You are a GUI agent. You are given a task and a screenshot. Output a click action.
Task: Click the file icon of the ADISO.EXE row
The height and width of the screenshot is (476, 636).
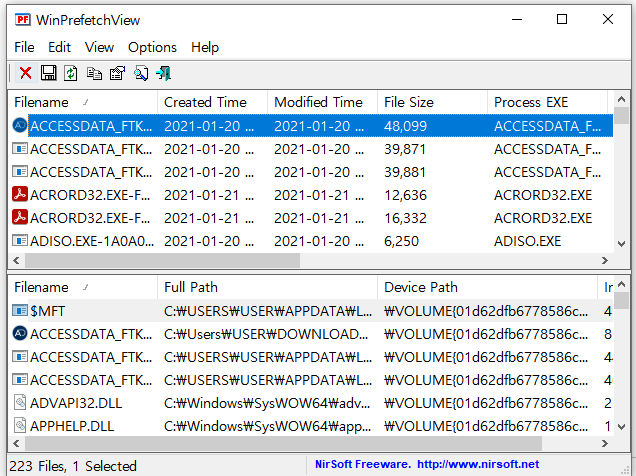[19, 241]
